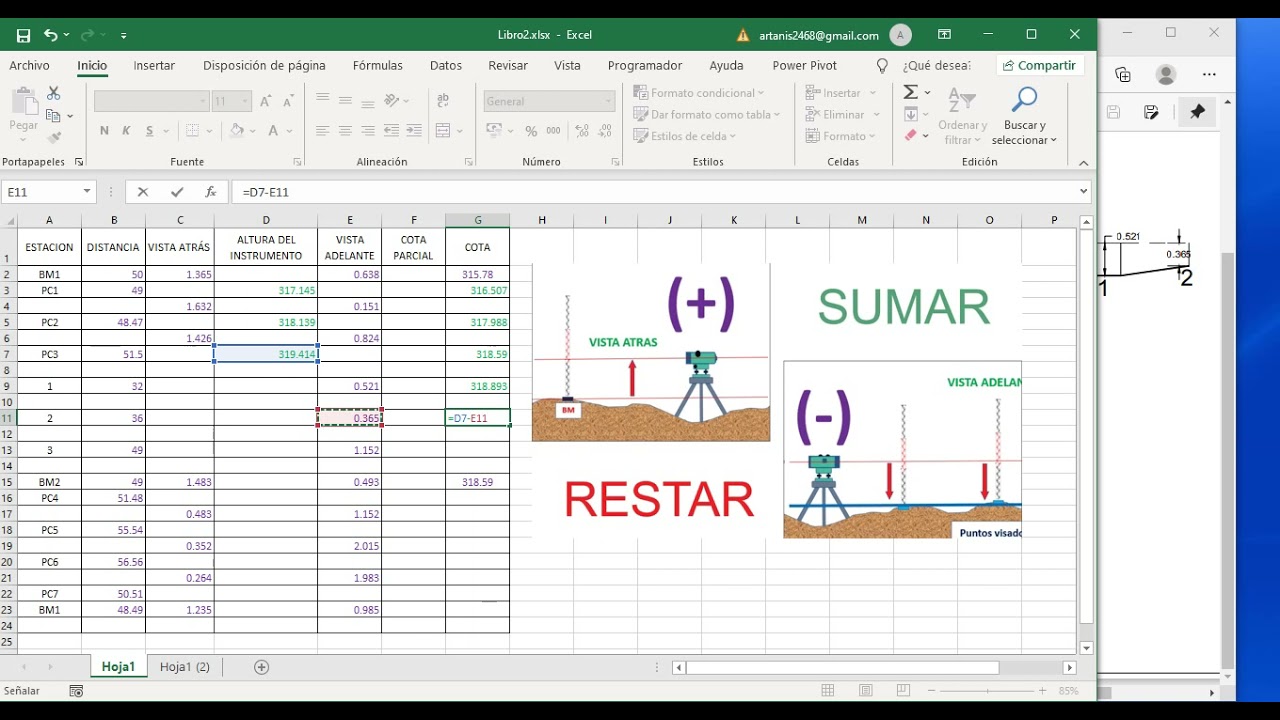This screenshot has width=1280, height=720.
Task: Click Formato condicional button
Action: (x=698, y=93)
